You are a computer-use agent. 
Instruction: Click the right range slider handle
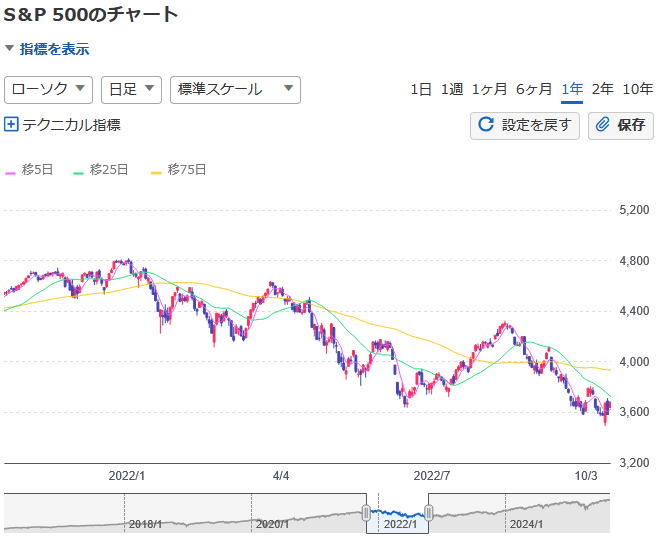click(x=428, y=513)
